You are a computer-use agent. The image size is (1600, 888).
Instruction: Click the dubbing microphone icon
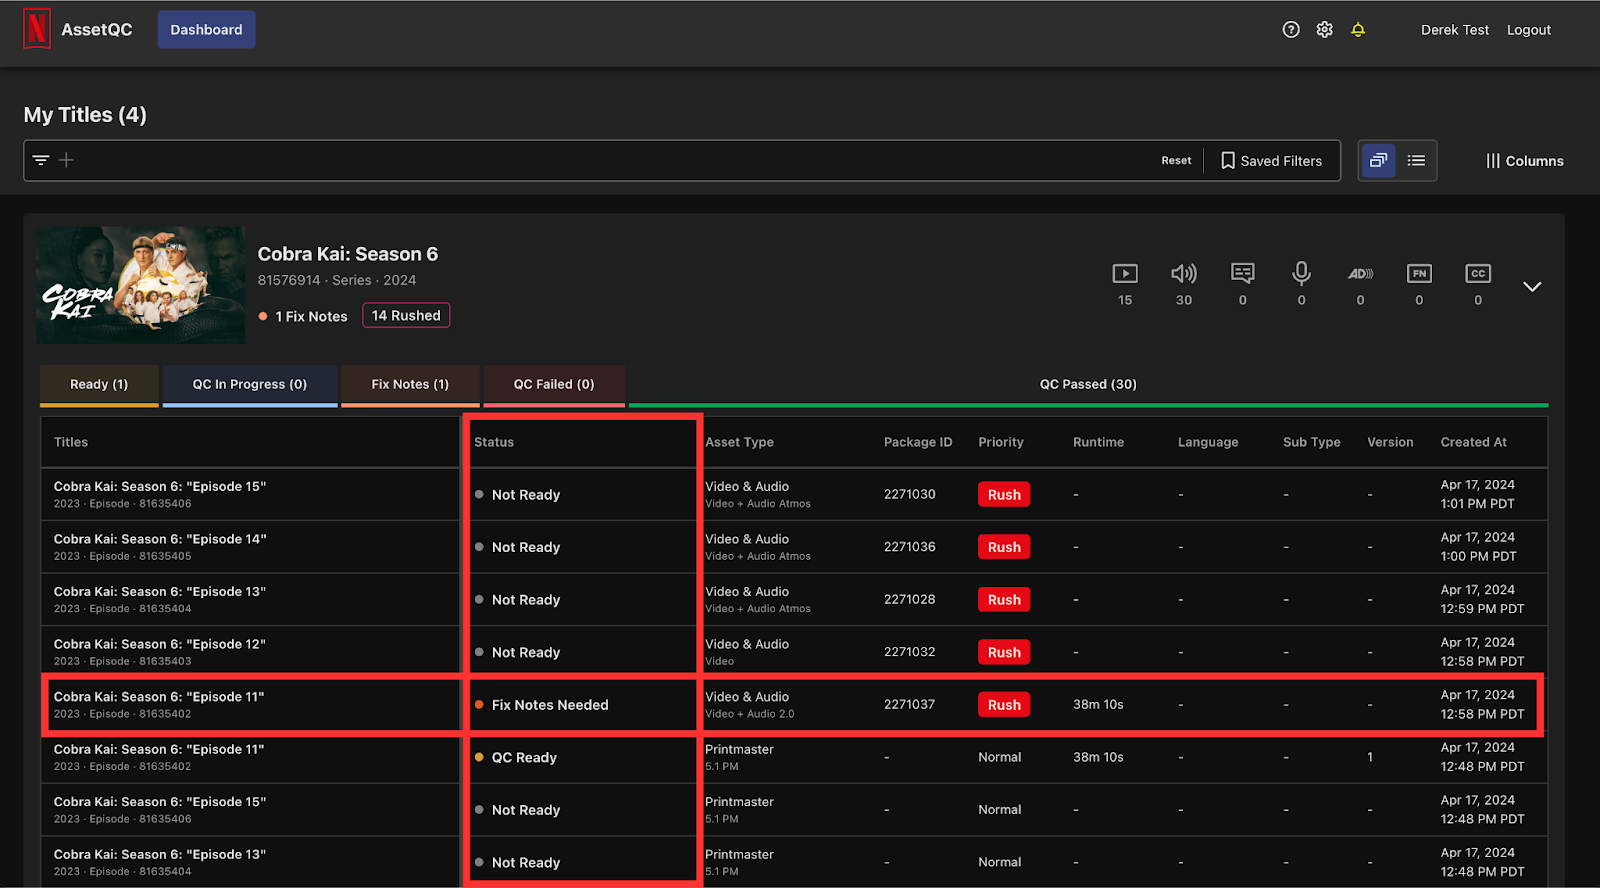[x=1301, y=273]
